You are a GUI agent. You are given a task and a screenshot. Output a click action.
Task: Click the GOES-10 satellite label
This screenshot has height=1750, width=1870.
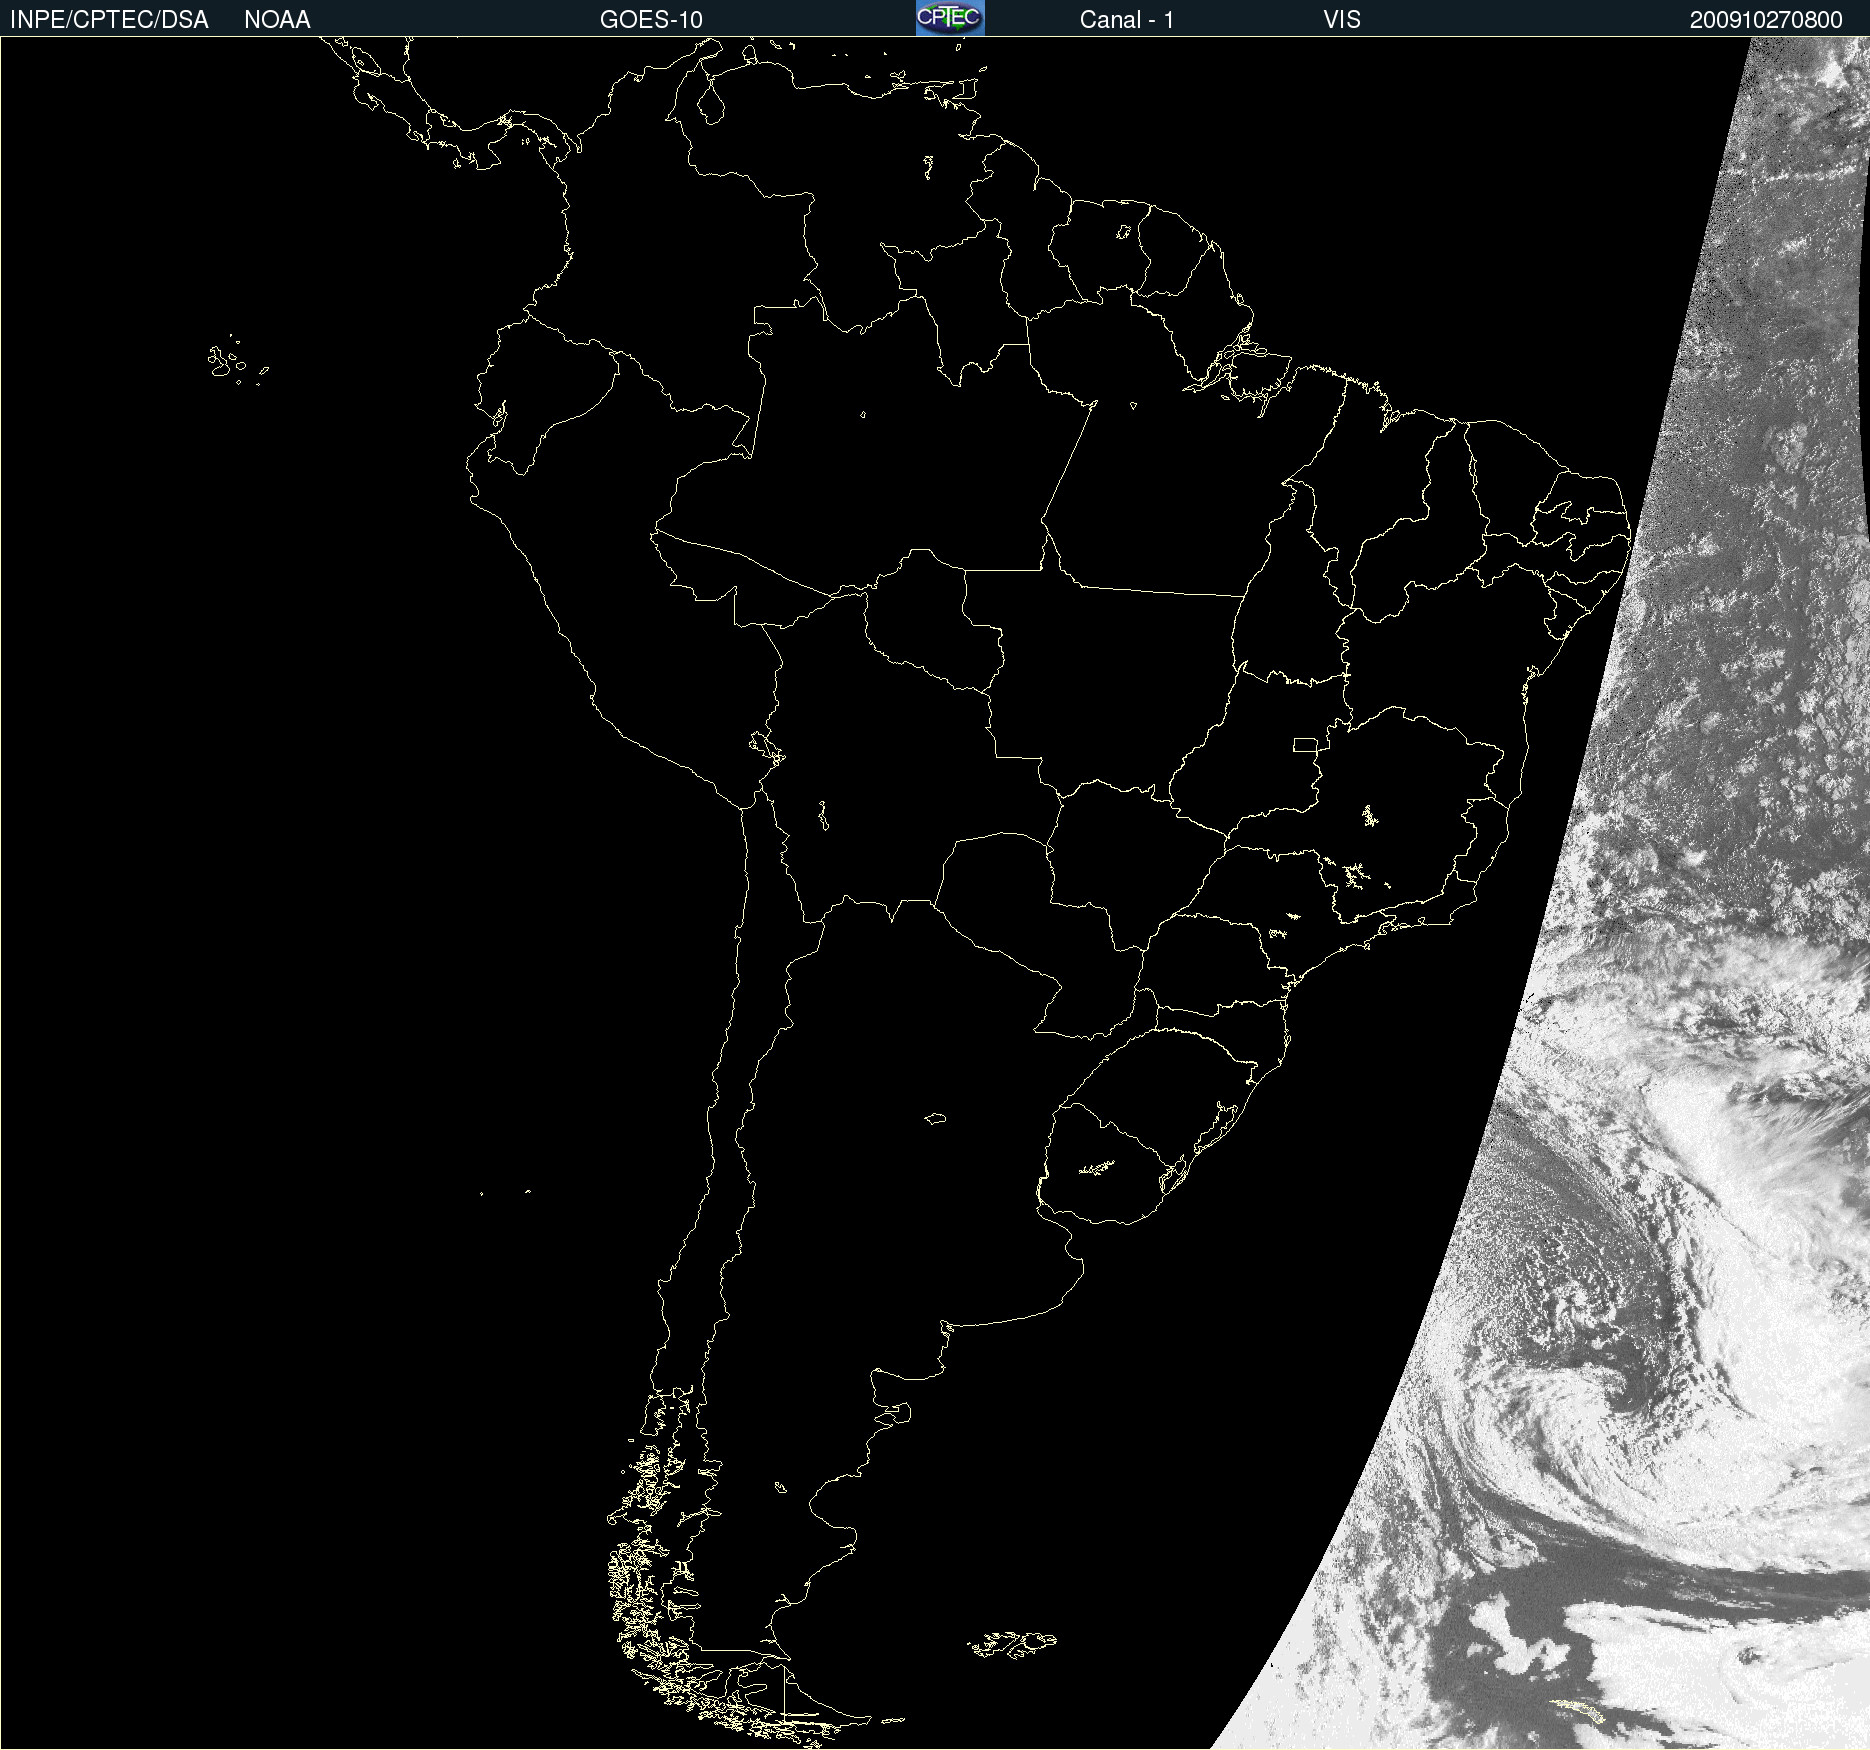pyautogui.click(x=651, y=20)
